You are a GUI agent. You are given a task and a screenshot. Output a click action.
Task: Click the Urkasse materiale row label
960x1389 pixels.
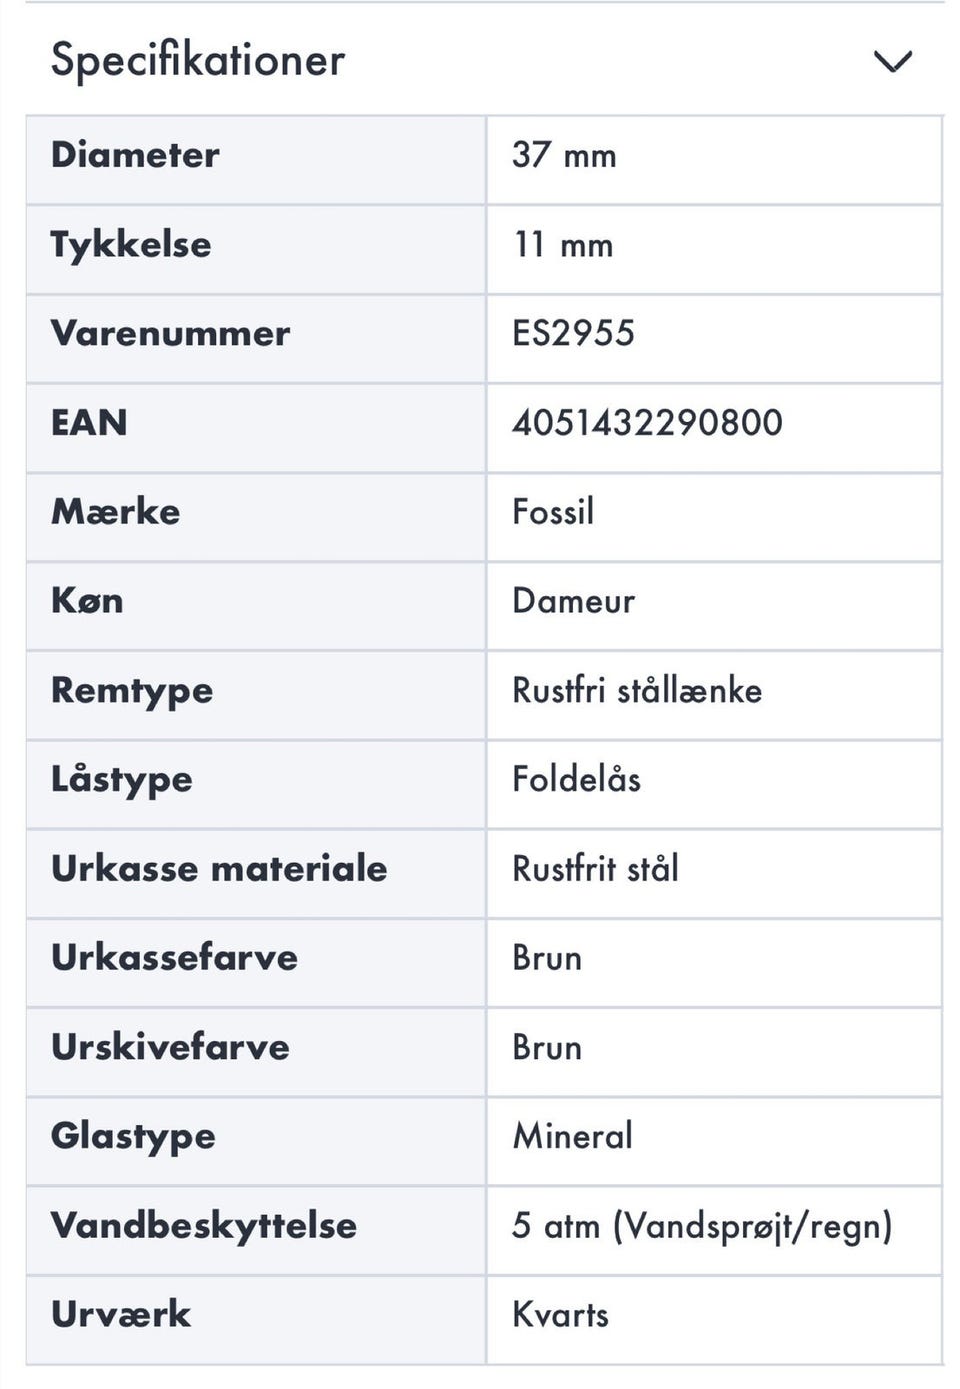(219, 868)
